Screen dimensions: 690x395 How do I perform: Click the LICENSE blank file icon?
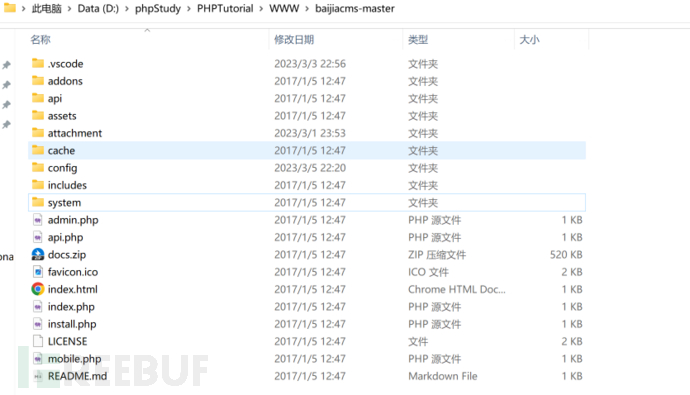click(x=38, y=341)
